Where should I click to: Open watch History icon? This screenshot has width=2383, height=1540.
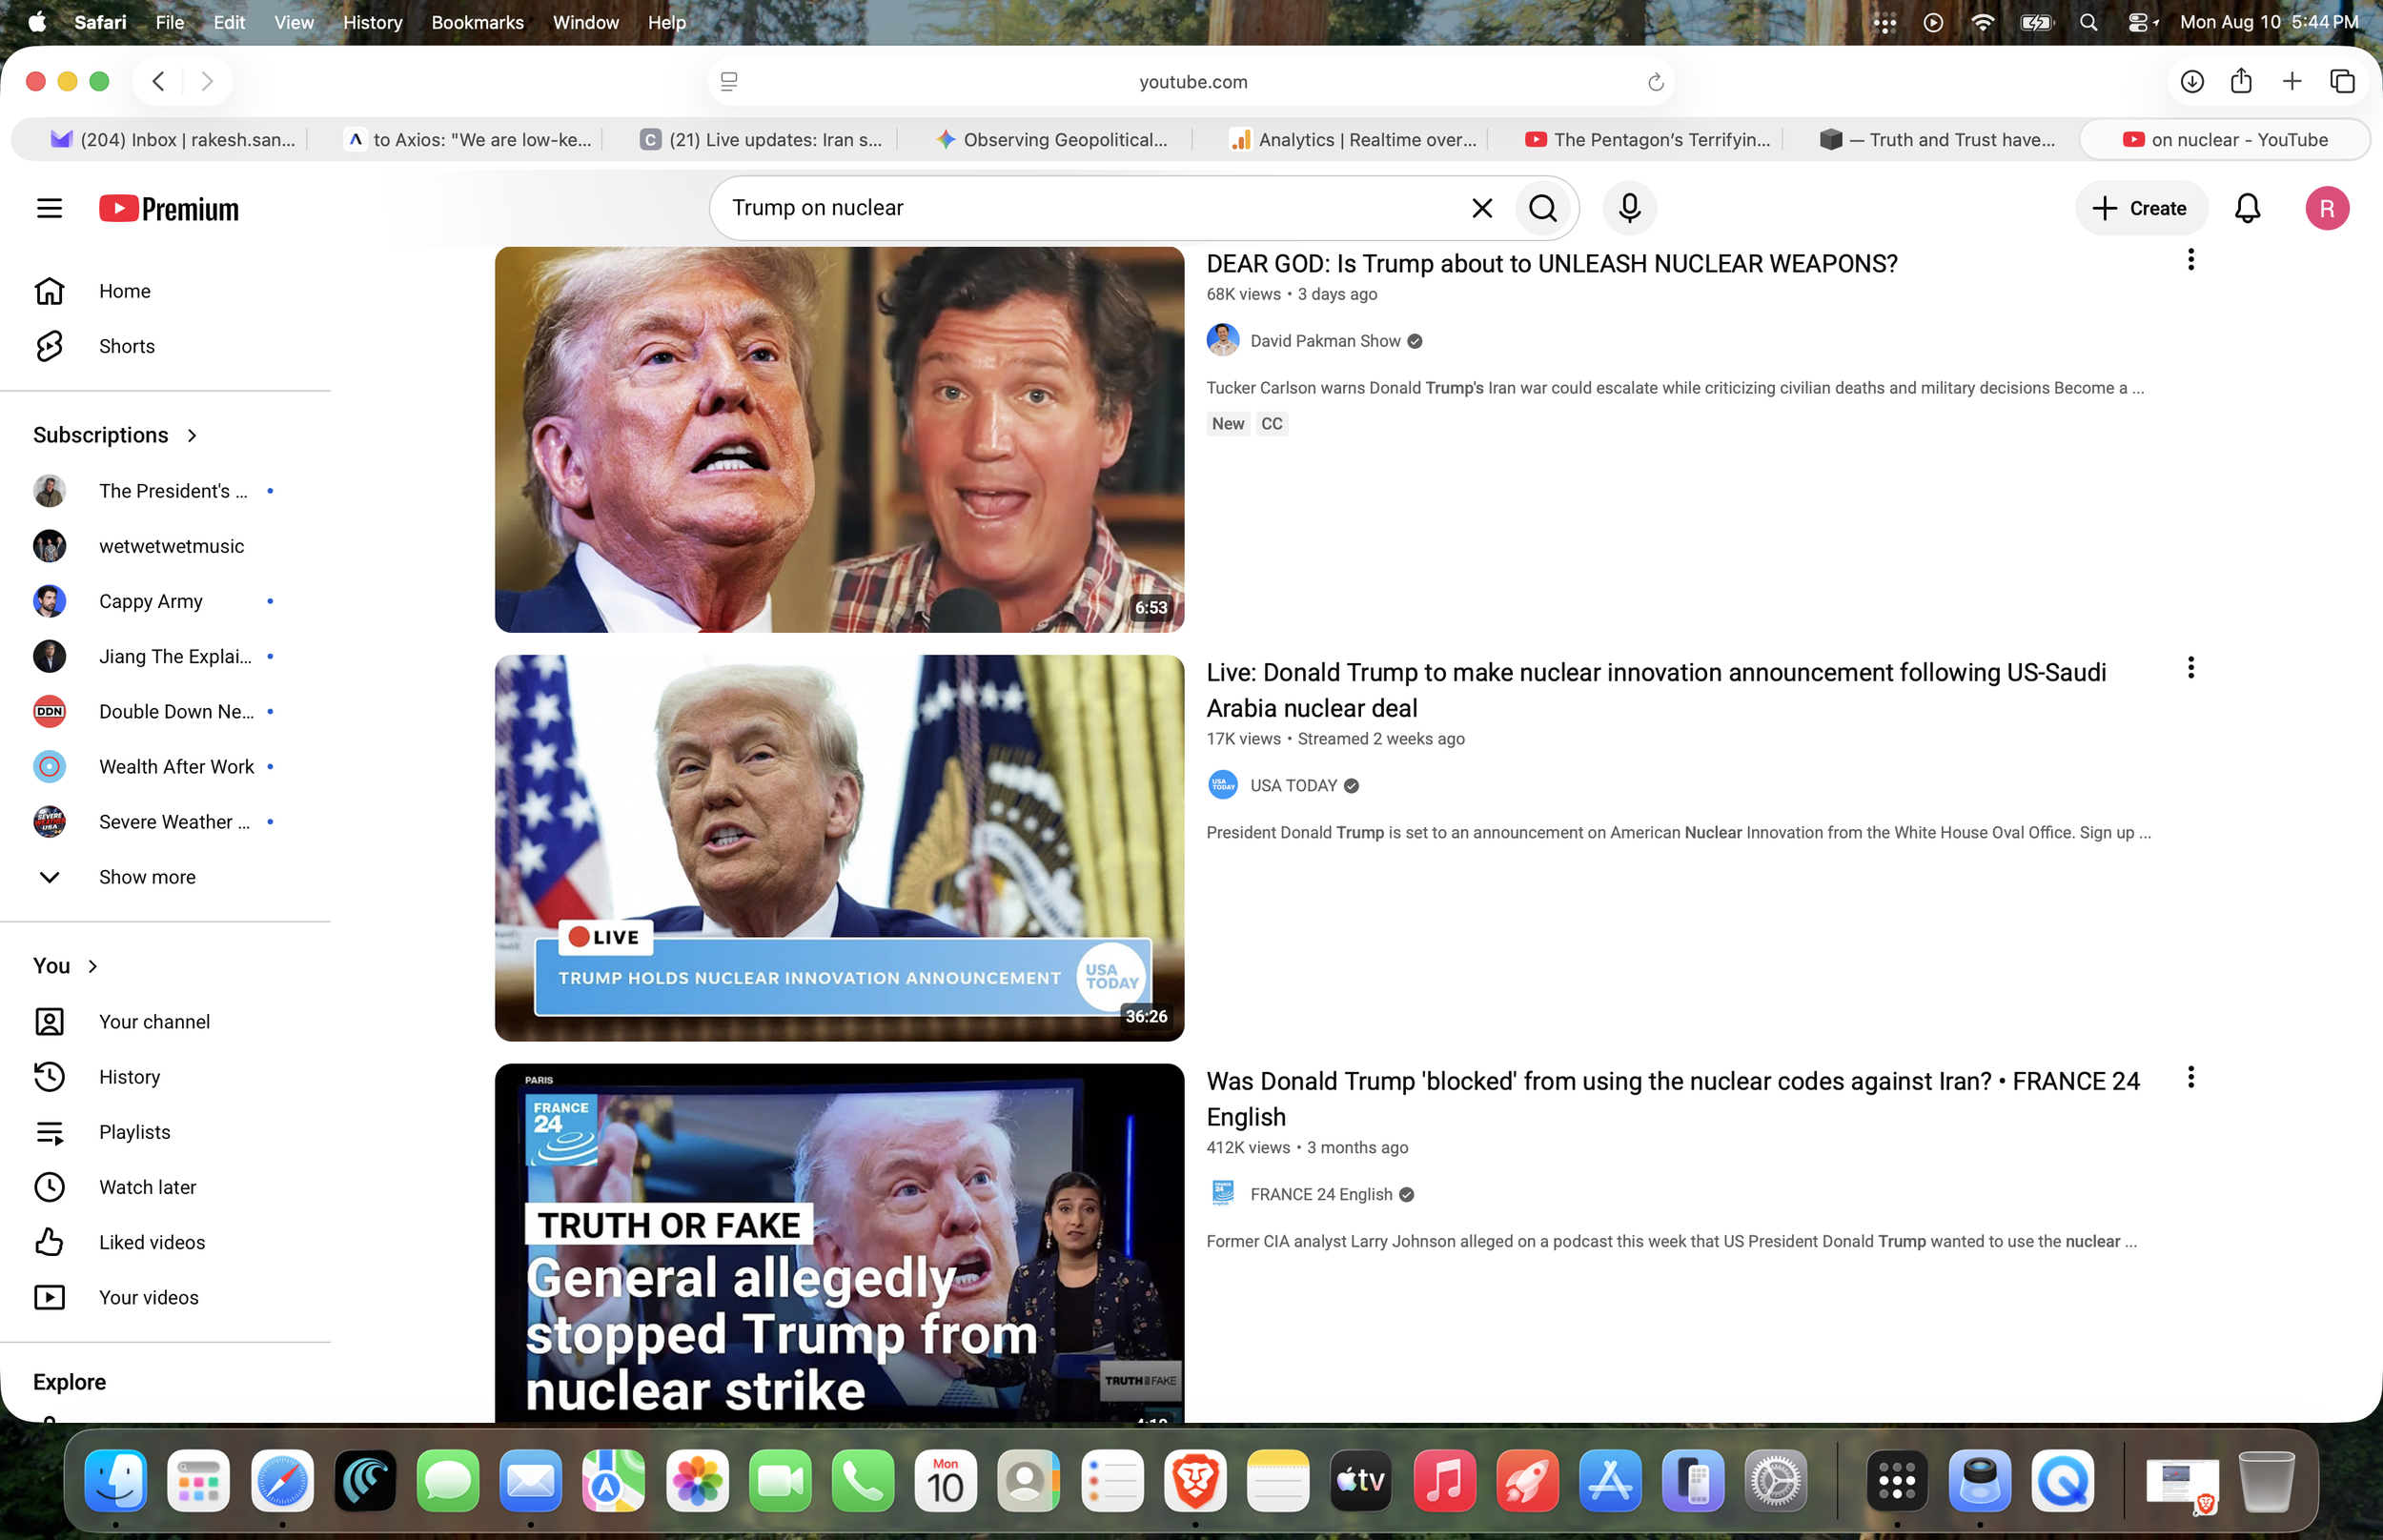(49, 1076)
